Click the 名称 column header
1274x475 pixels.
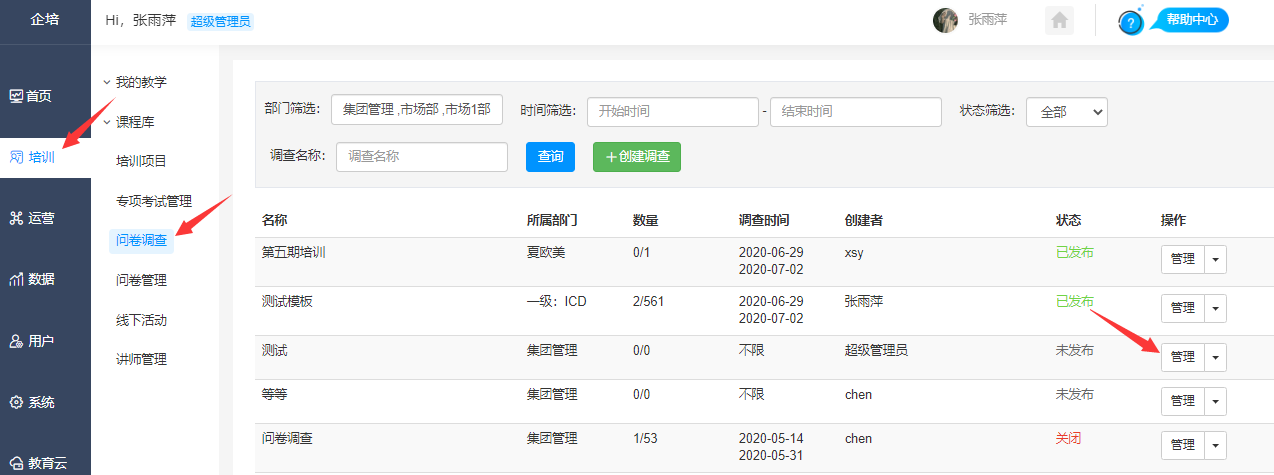274,220
